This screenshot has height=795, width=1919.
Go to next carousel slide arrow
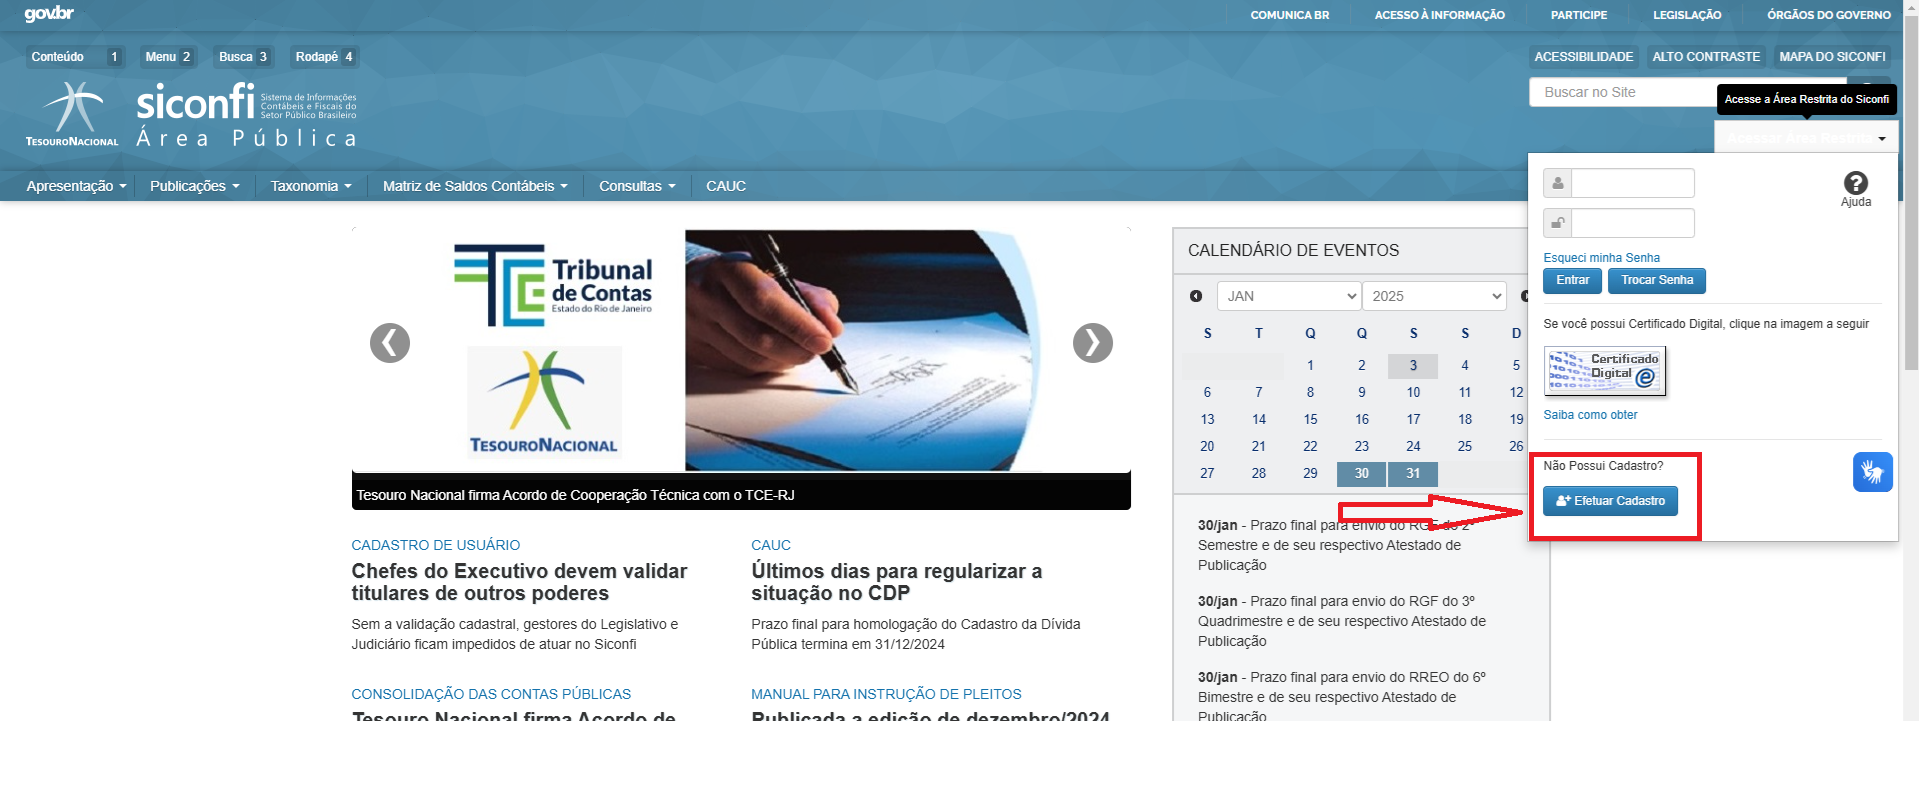click(x=1093, y=343)
